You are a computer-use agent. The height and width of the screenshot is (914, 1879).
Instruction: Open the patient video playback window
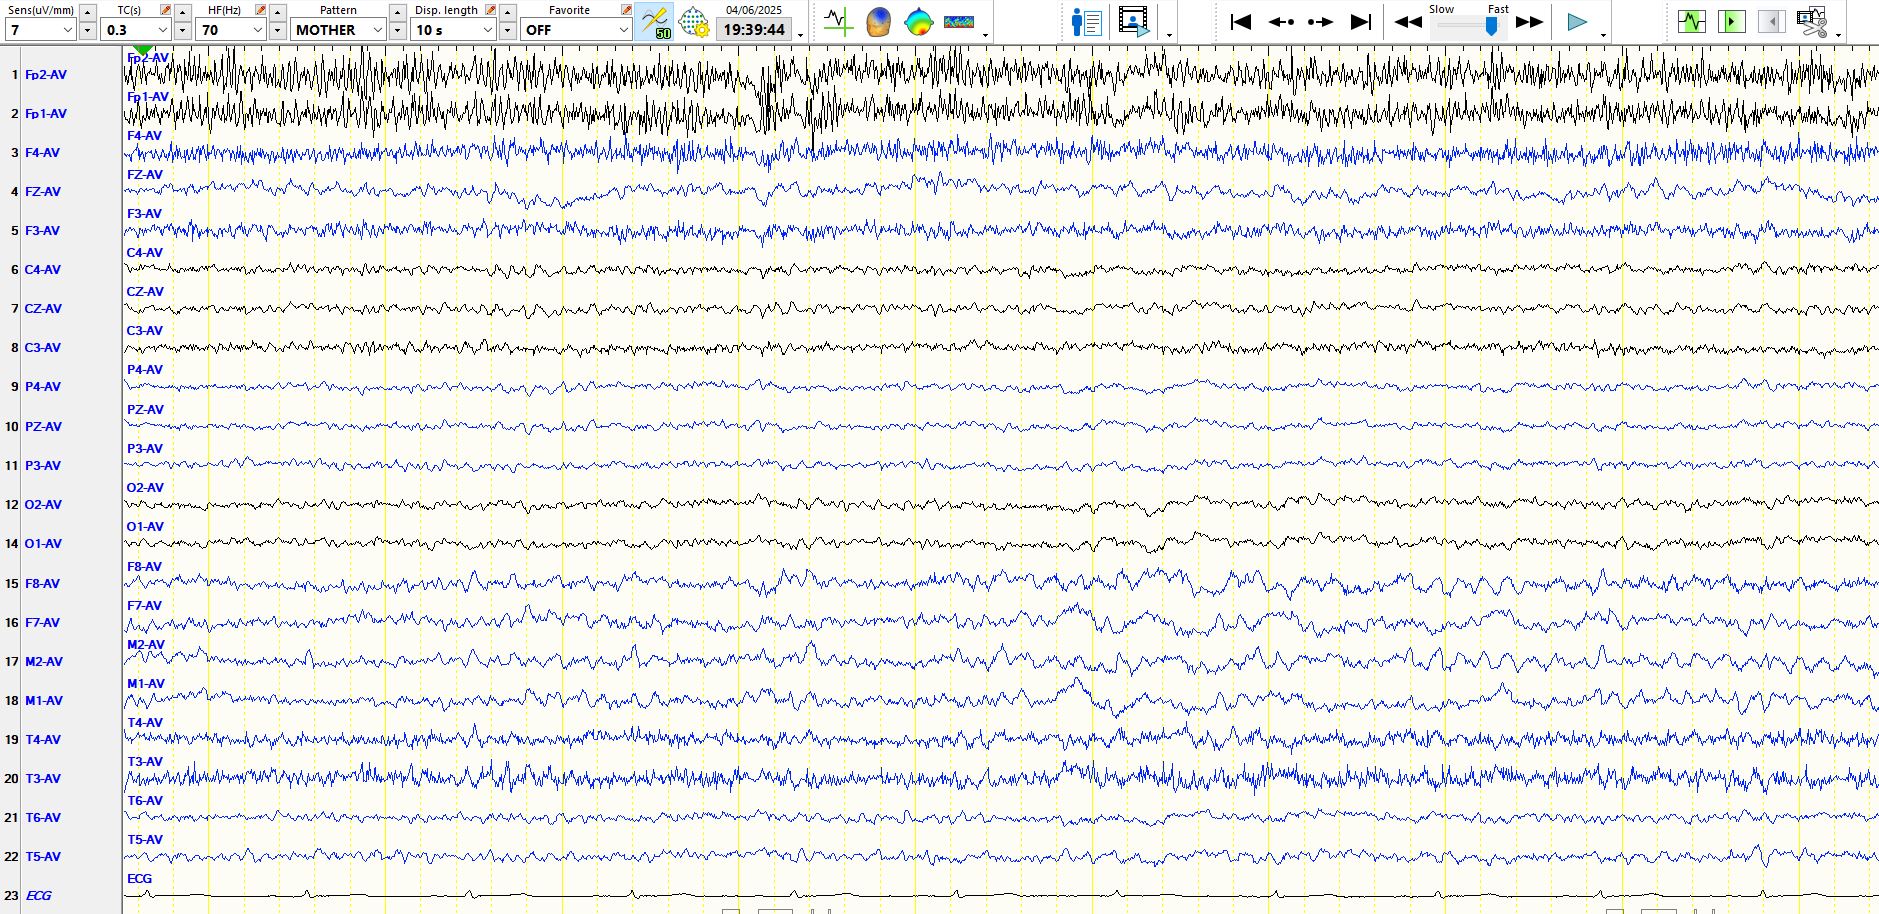(x=1133, y=21)
